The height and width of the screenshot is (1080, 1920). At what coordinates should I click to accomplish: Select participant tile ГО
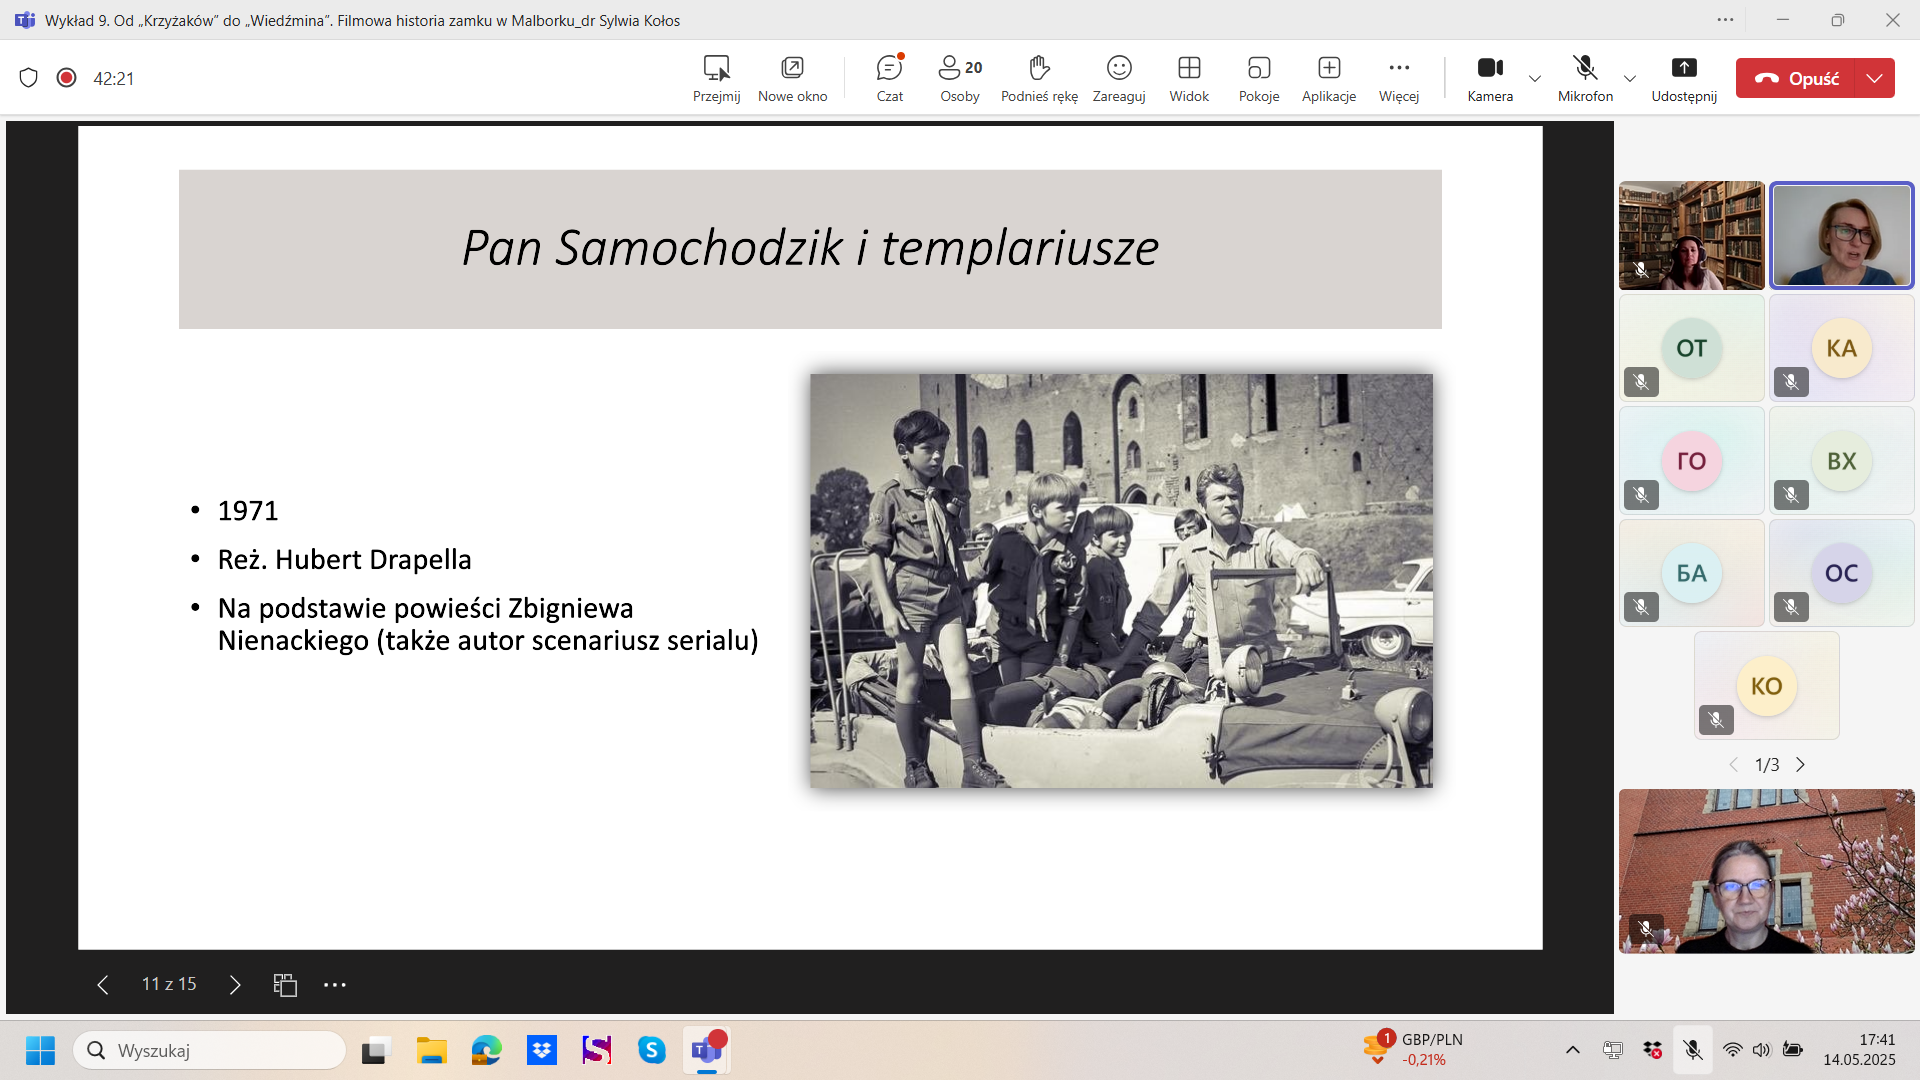coord(1692,461)
